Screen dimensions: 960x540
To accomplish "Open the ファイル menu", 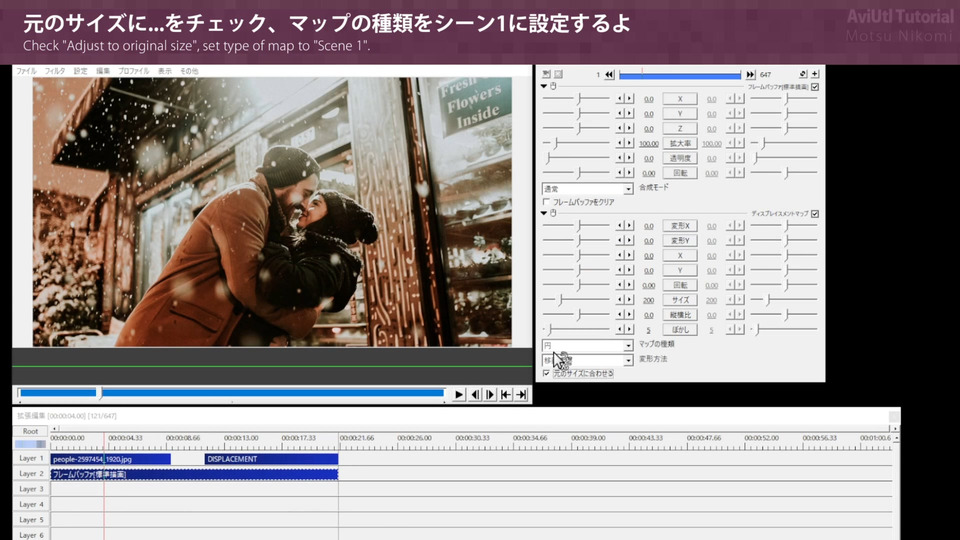I will pos(26,71).
